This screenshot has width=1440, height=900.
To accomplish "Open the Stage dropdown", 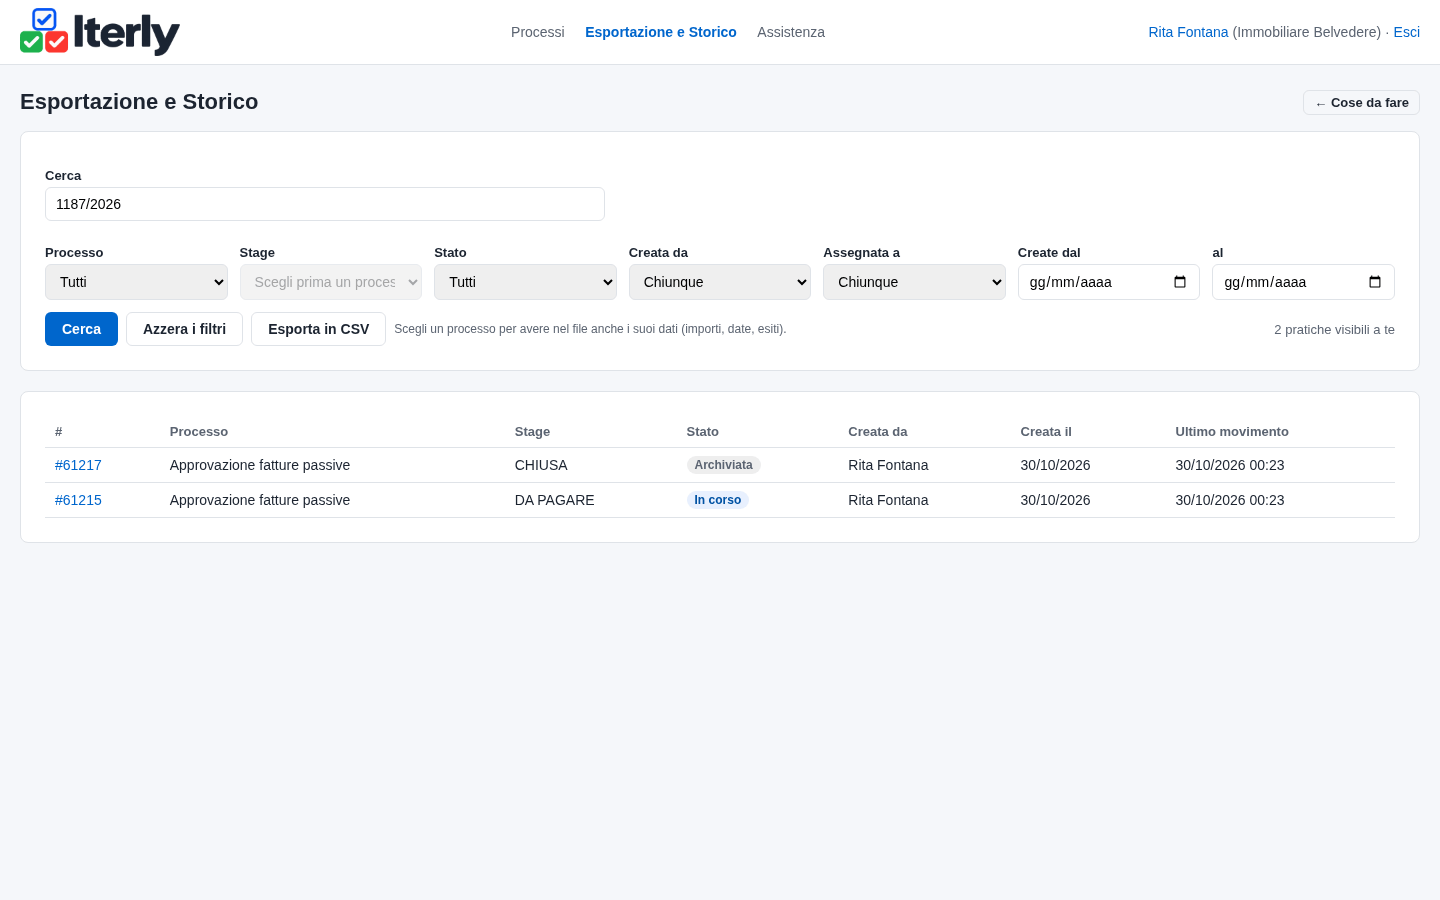I will pyautogui.click(x=331, y=282).
